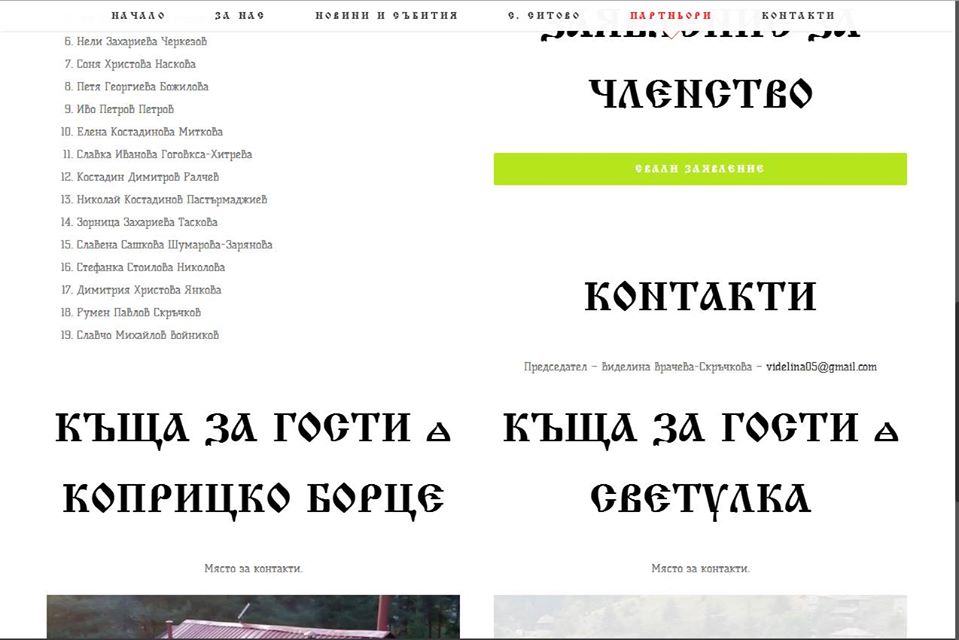959x640 pixels.
Task: Go to the ЗА НАС page
Action: (239, 15)
